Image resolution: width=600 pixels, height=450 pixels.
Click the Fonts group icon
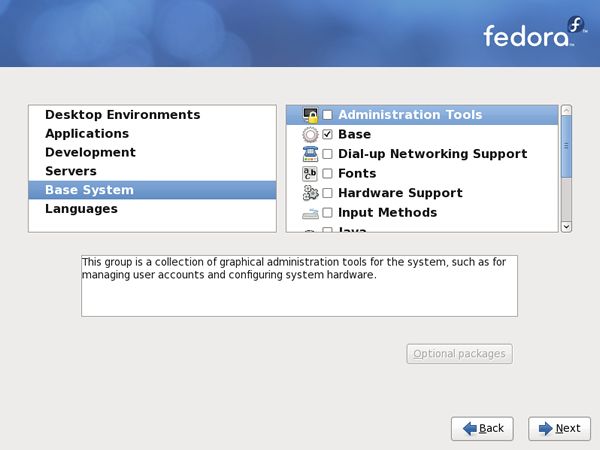click(310, 173)
